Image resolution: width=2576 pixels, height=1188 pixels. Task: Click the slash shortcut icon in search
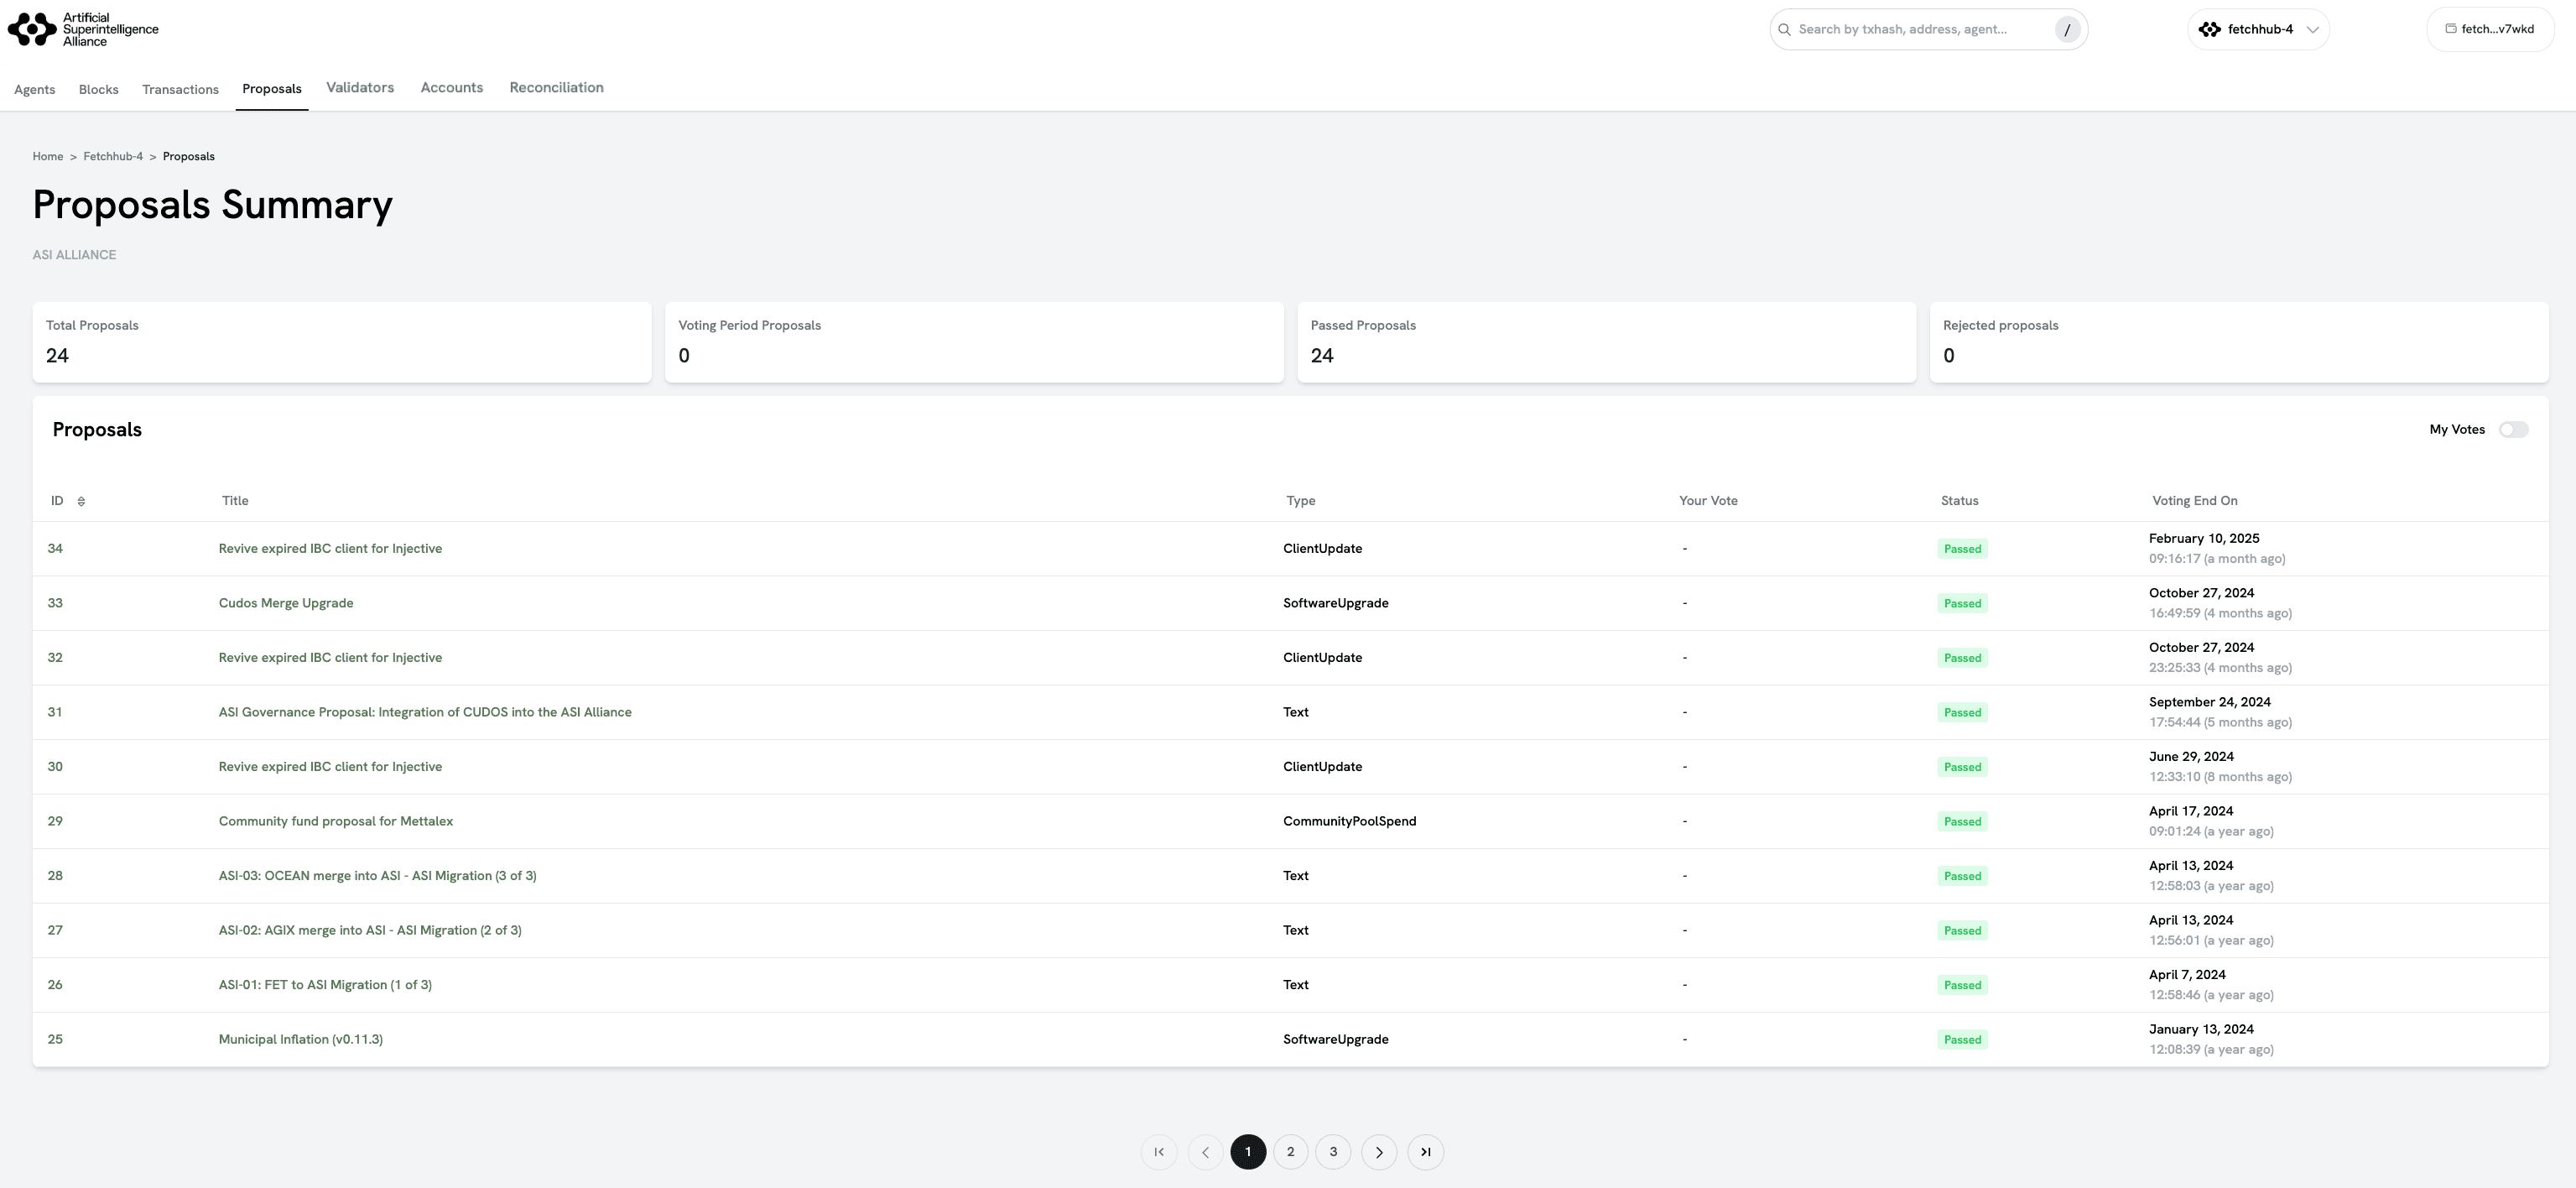click(2067, 30)
